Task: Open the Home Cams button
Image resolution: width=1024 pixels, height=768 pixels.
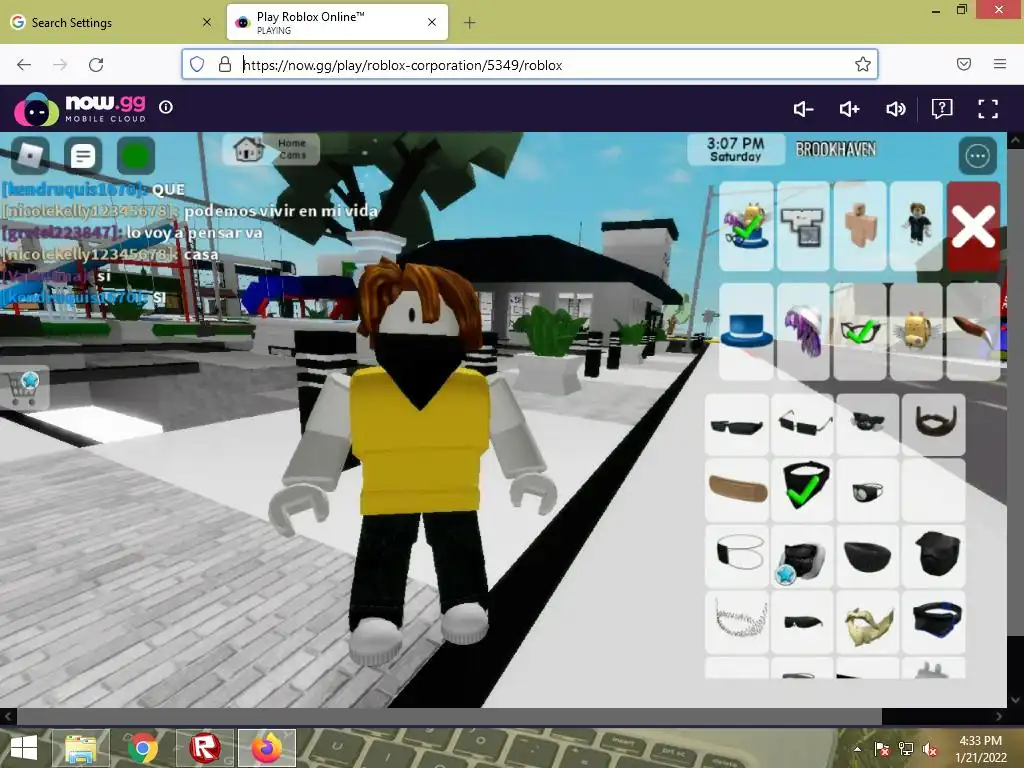Action: [271, 150]
